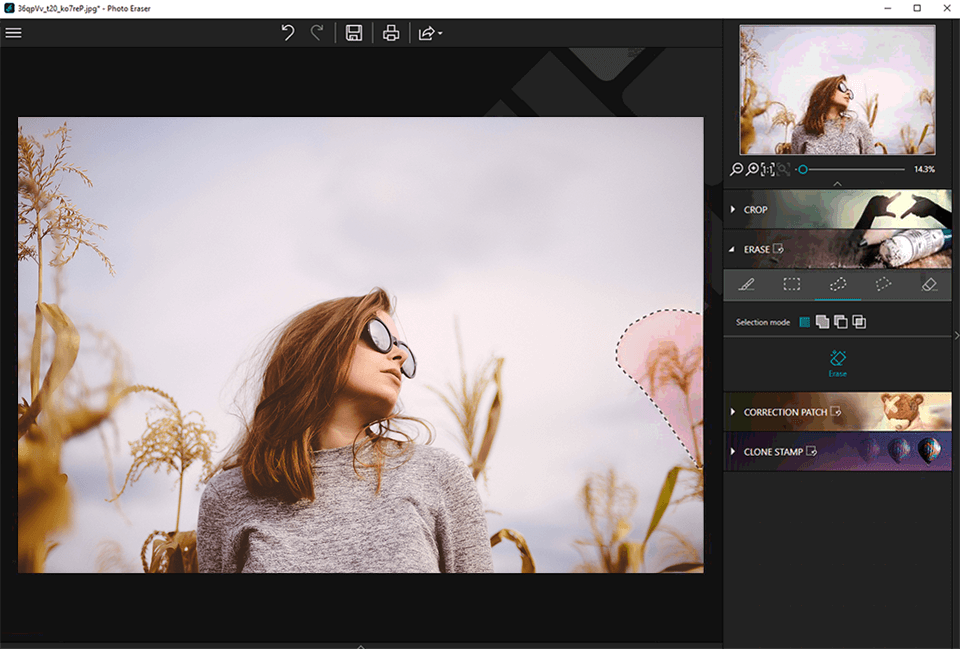Click the Save floppy disk icon
Viewport: 960px width, 649px height.
click(x=353, y=33)
